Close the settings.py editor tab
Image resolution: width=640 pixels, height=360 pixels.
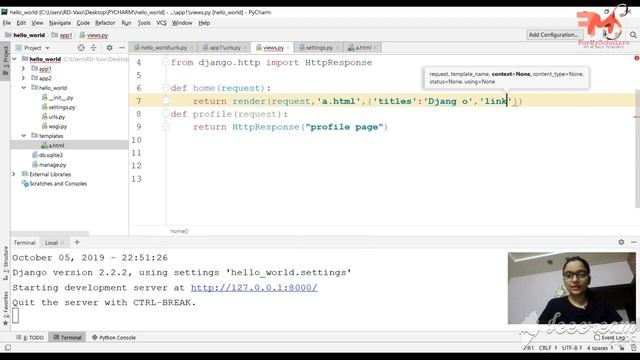coord(338,48)
